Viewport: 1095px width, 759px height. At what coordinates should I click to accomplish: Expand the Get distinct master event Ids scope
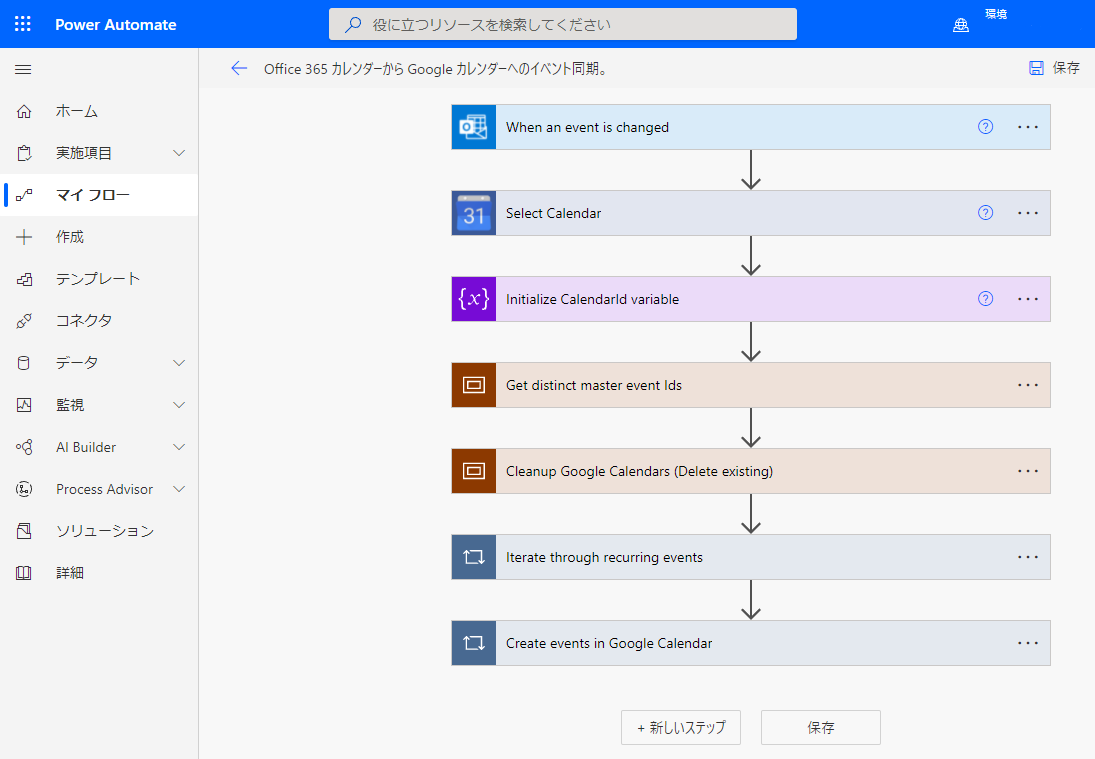click(751, 385)
